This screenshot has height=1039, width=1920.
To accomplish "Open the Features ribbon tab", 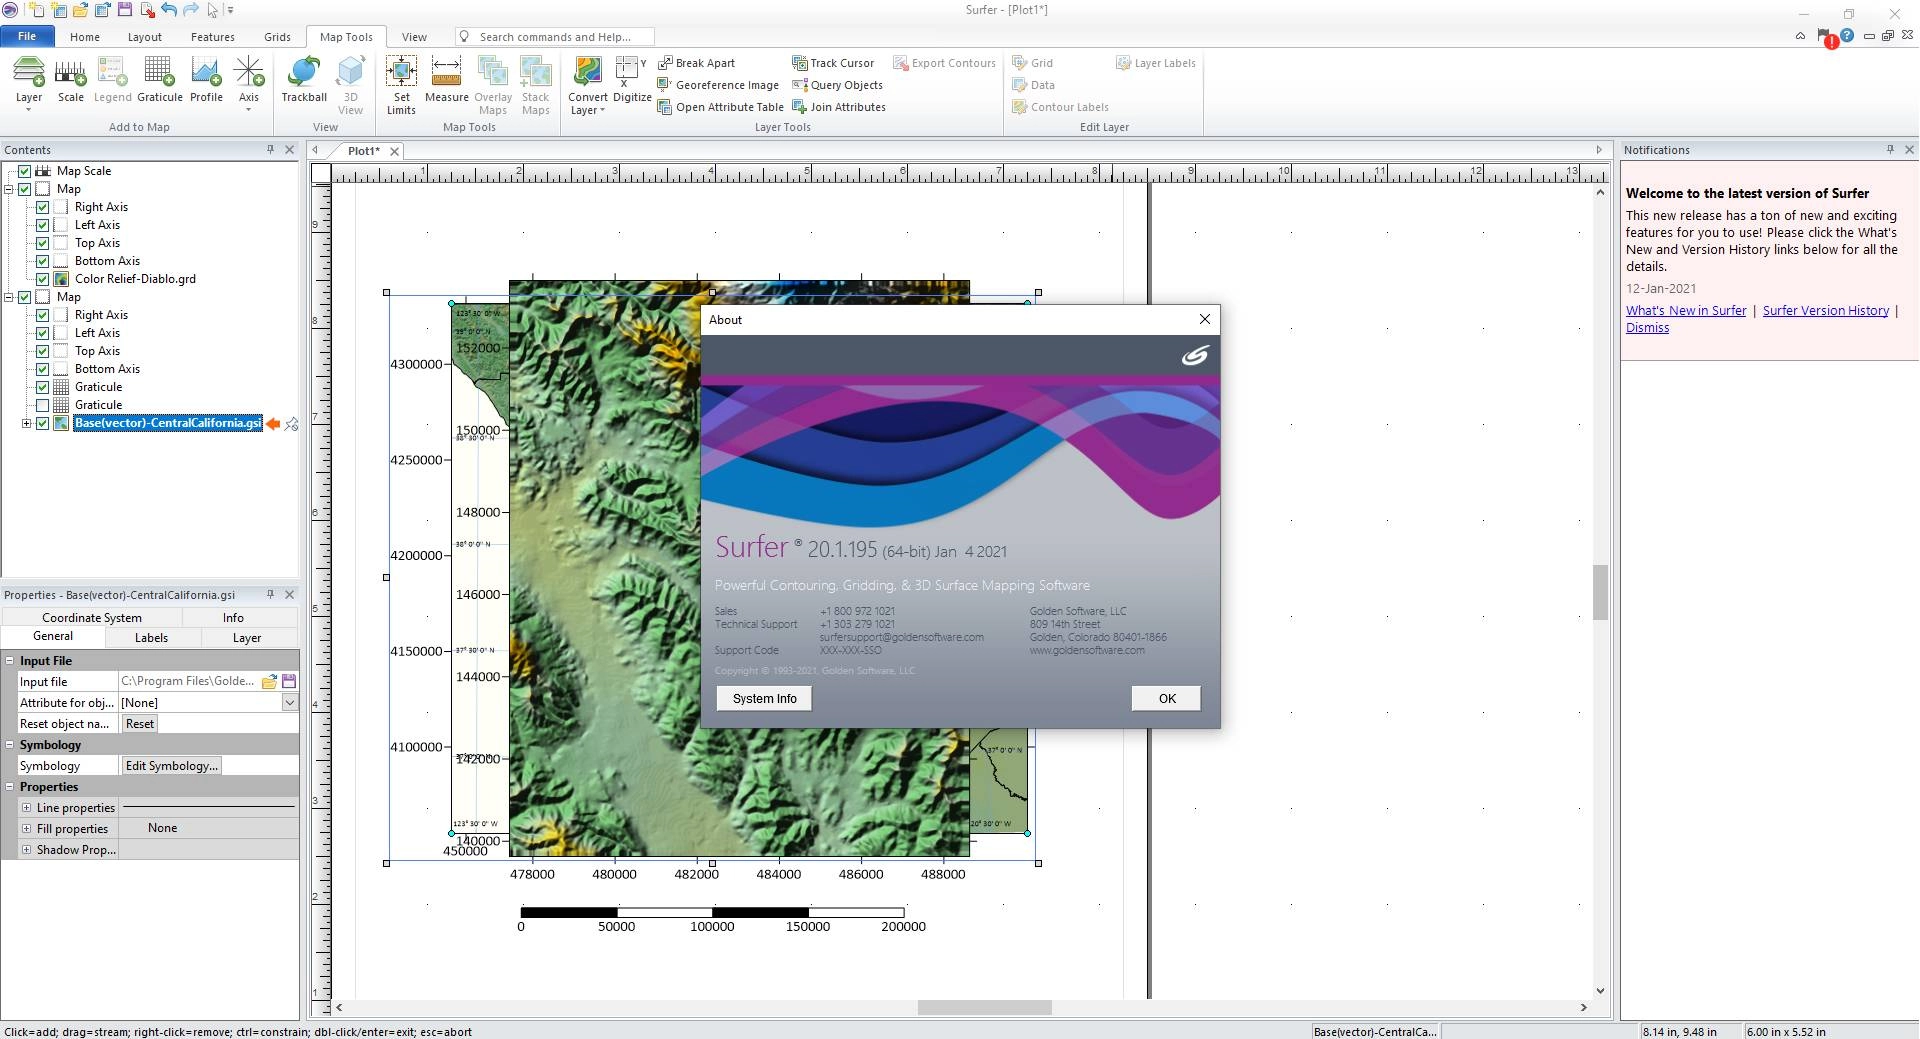I will tap(213, 37).
